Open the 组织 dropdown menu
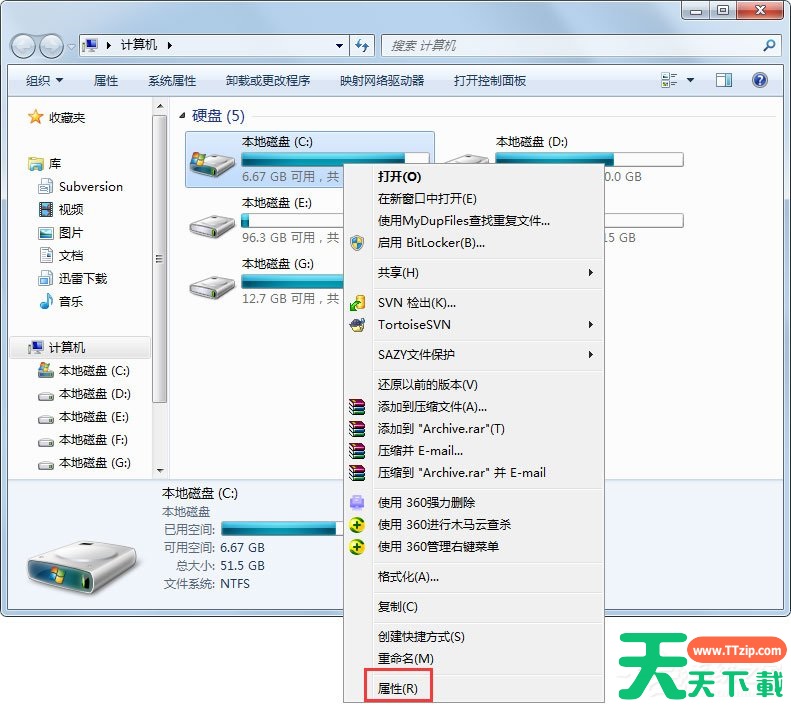 point(44,81)
